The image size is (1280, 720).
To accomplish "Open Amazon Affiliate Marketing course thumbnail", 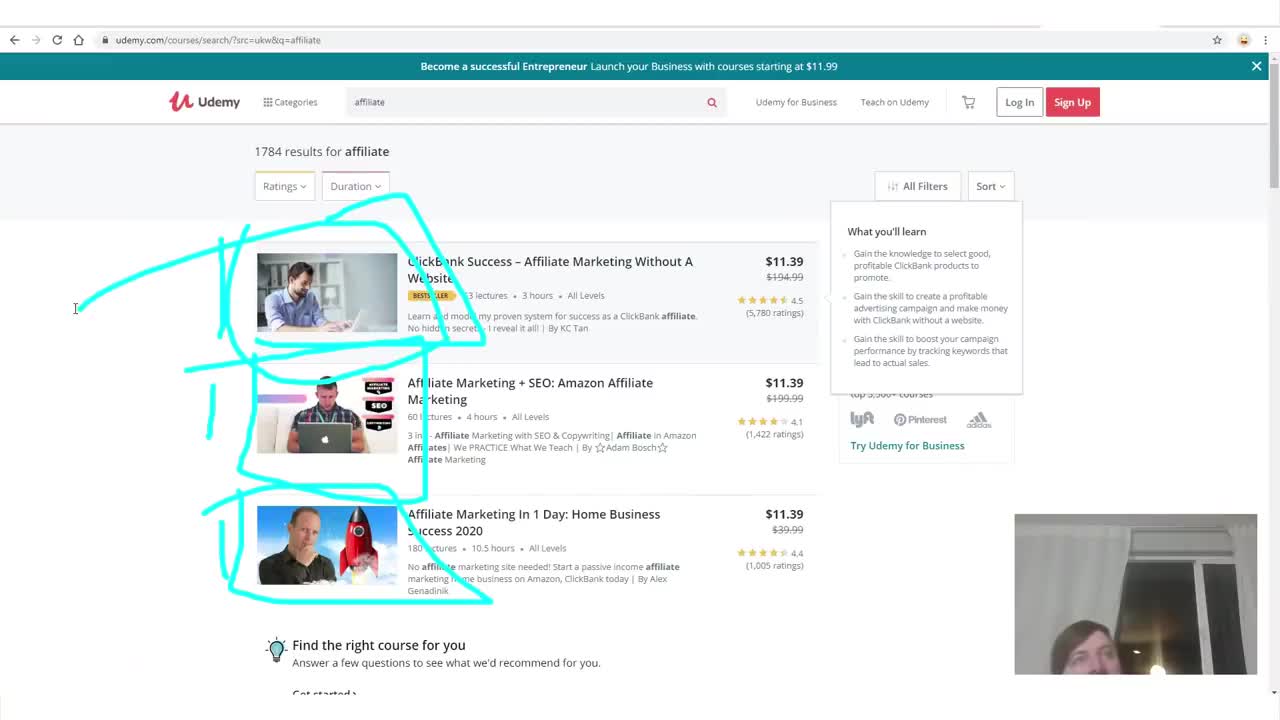I will pyautogui.click(x=327, y=414).
